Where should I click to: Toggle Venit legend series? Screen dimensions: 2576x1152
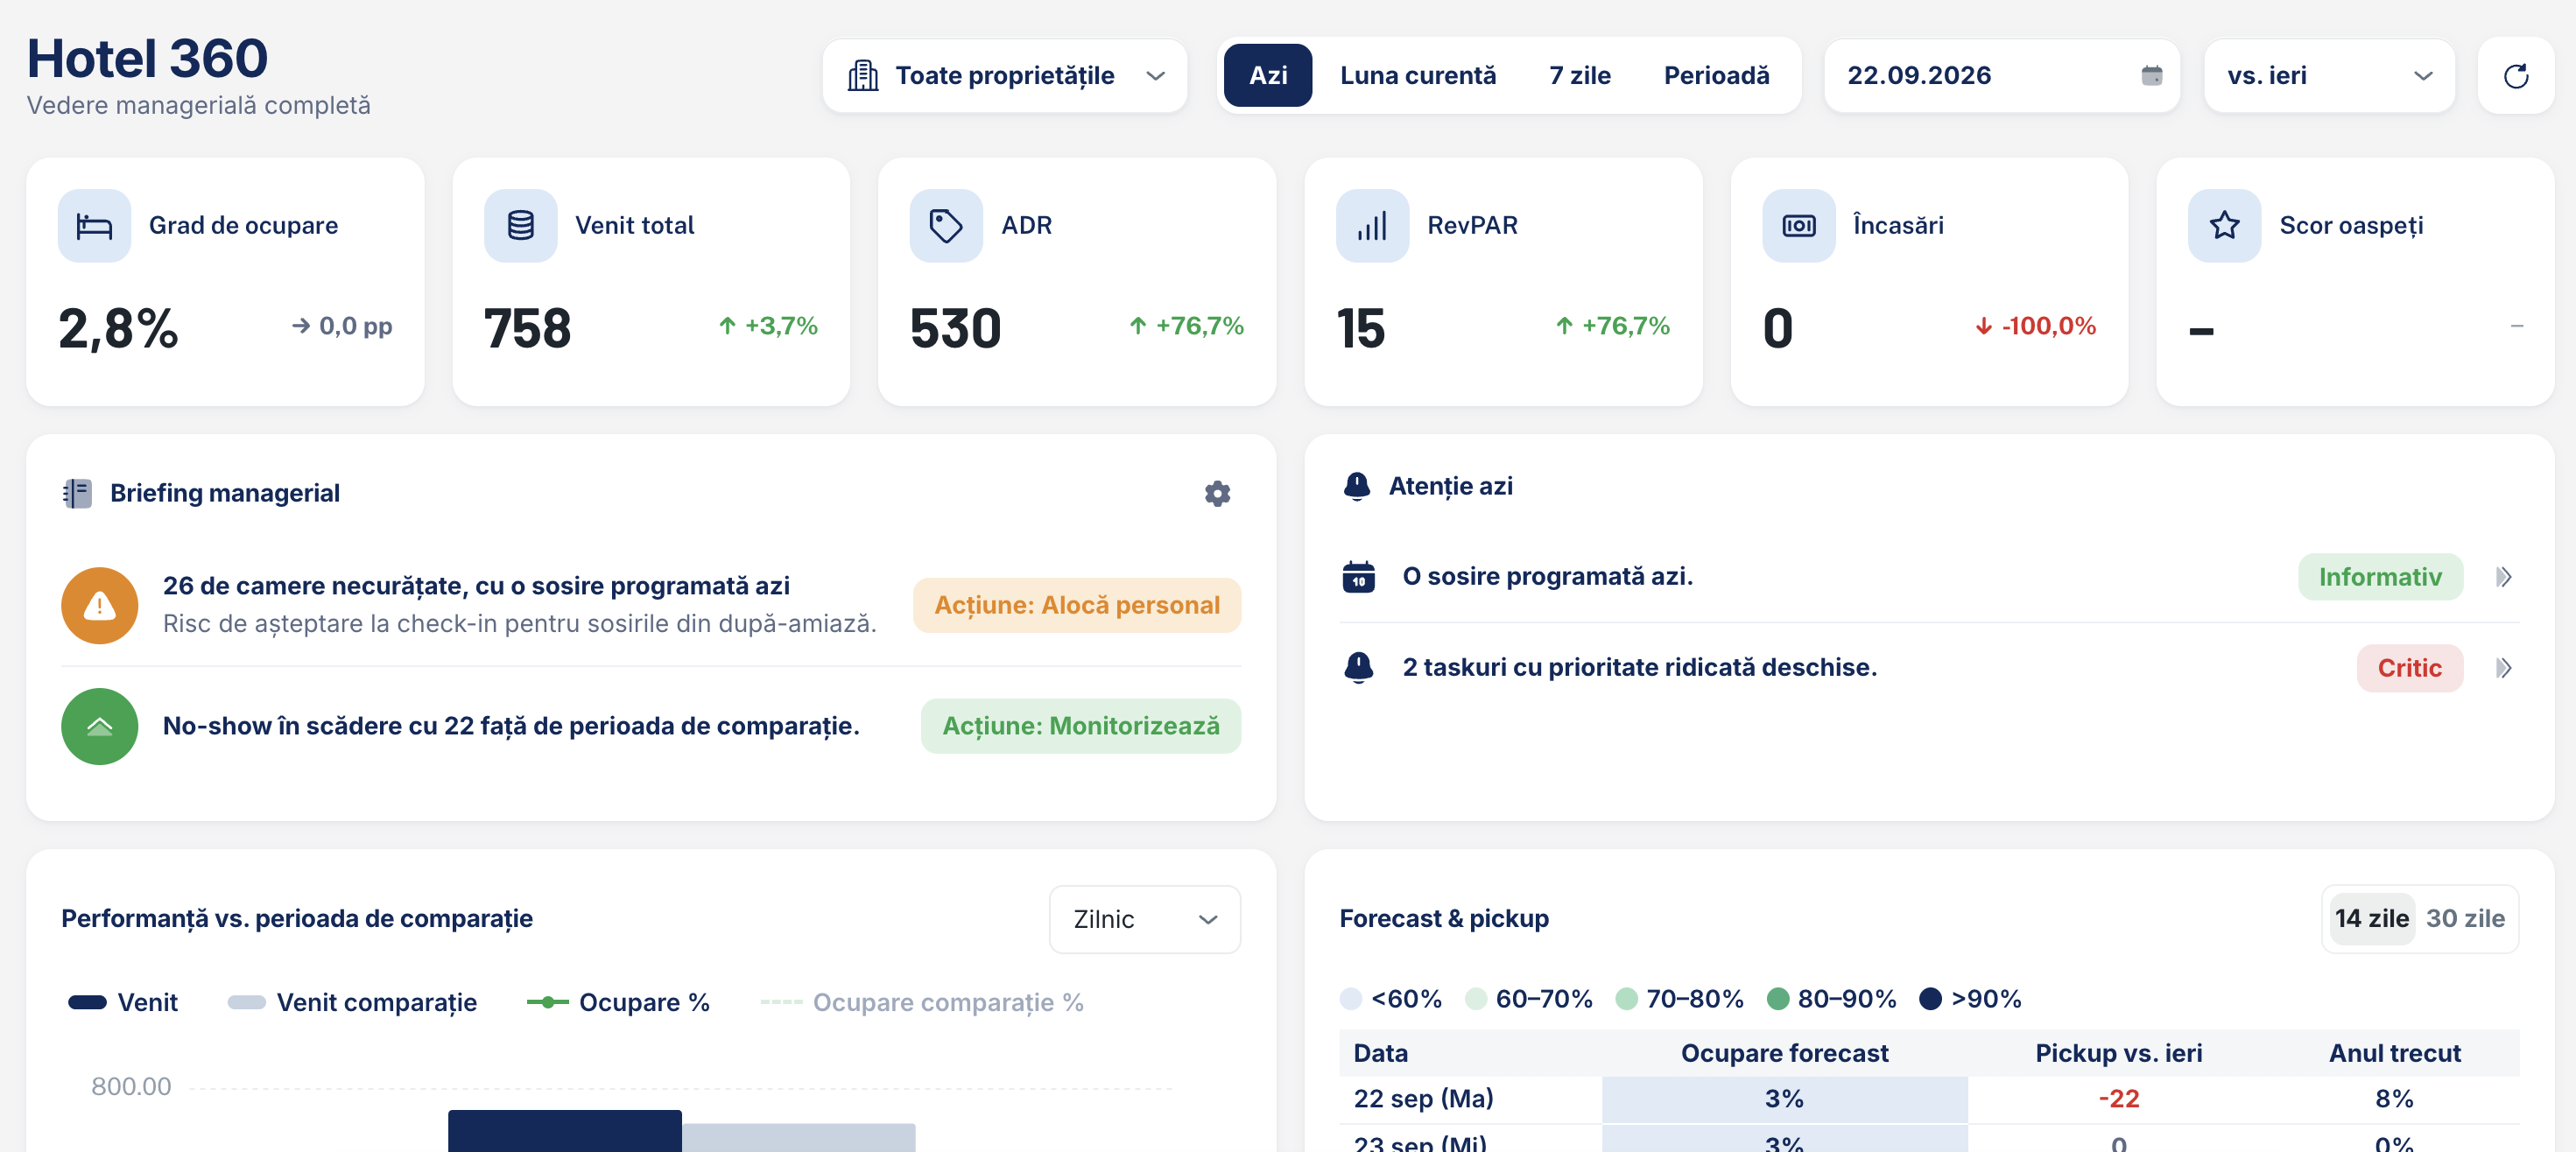coord(122,1002)
